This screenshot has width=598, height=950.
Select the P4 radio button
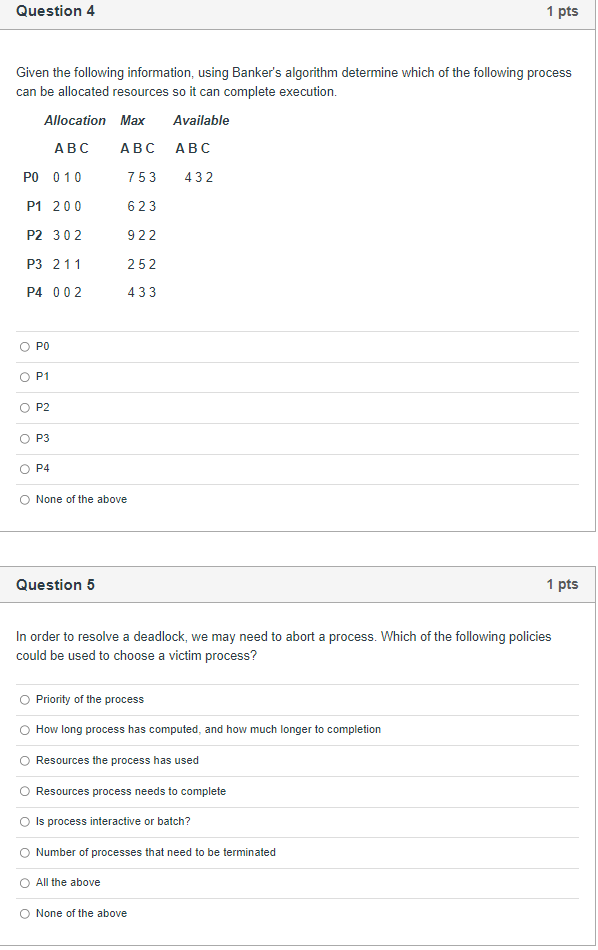click(24, 468)
